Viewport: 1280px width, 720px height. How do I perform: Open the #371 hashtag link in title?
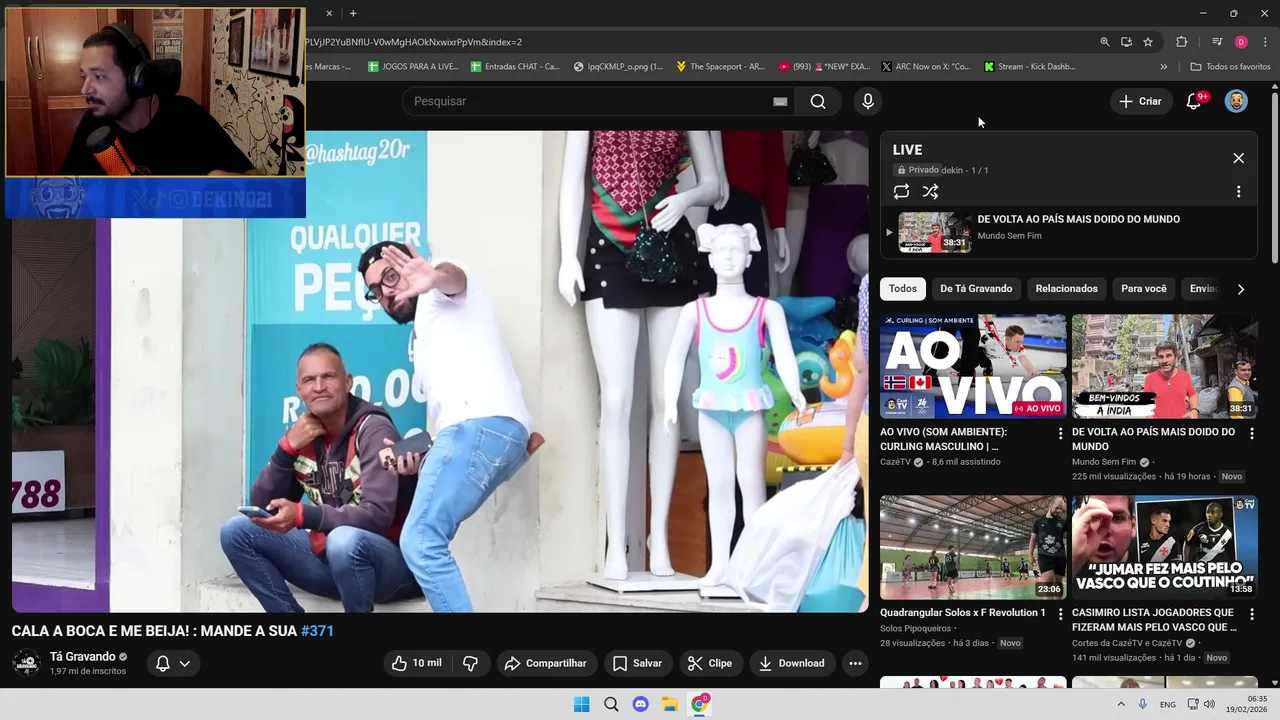point(317,631)
